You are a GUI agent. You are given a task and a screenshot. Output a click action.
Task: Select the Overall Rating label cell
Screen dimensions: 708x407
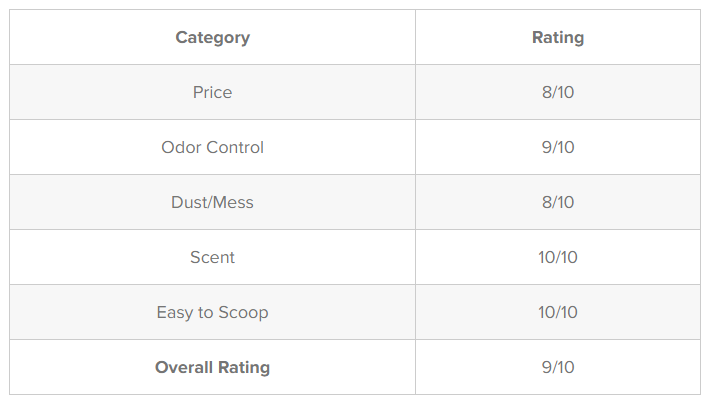(212, 367)
